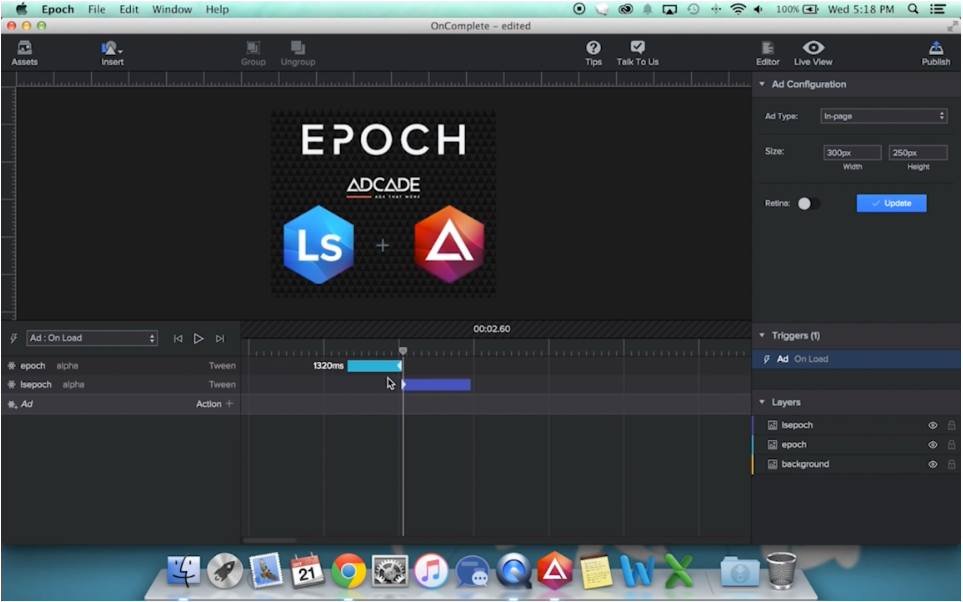Click the lightning trigger icon beside Ad: On Load
The width and height of the screenshot is (963, 602).
(14, 338)
